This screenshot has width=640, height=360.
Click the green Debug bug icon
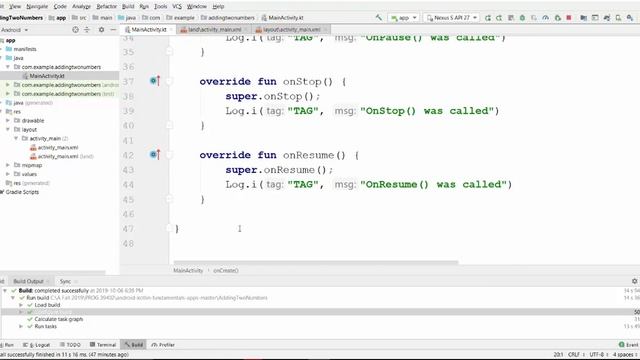522,18
